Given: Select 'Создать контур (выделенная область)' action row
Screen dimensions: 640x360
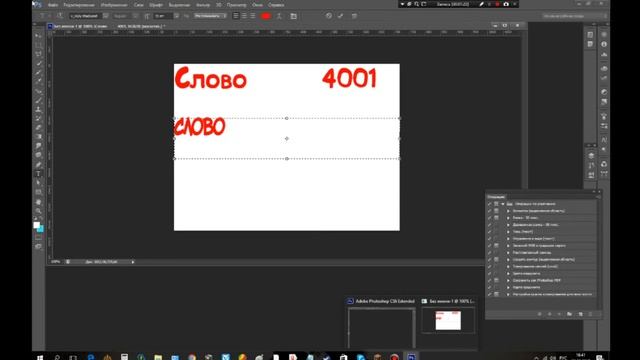Looking at the screenshot, I should click(543, 259).
